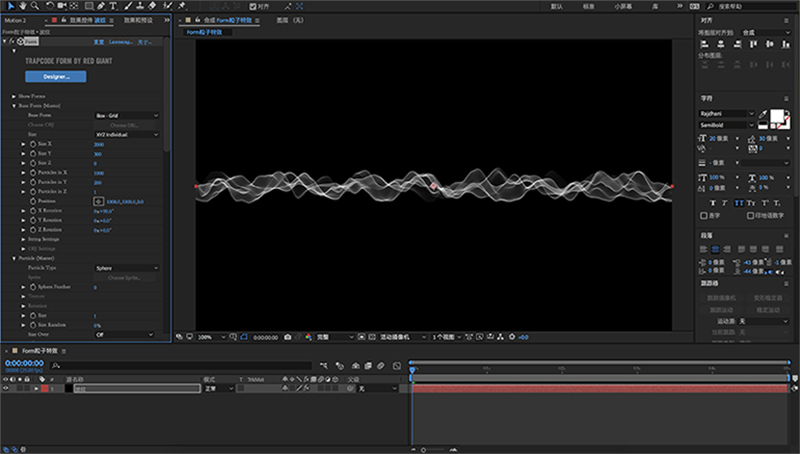Open the 活动摄像机 camera view dropdown

[x=403, y=337]
